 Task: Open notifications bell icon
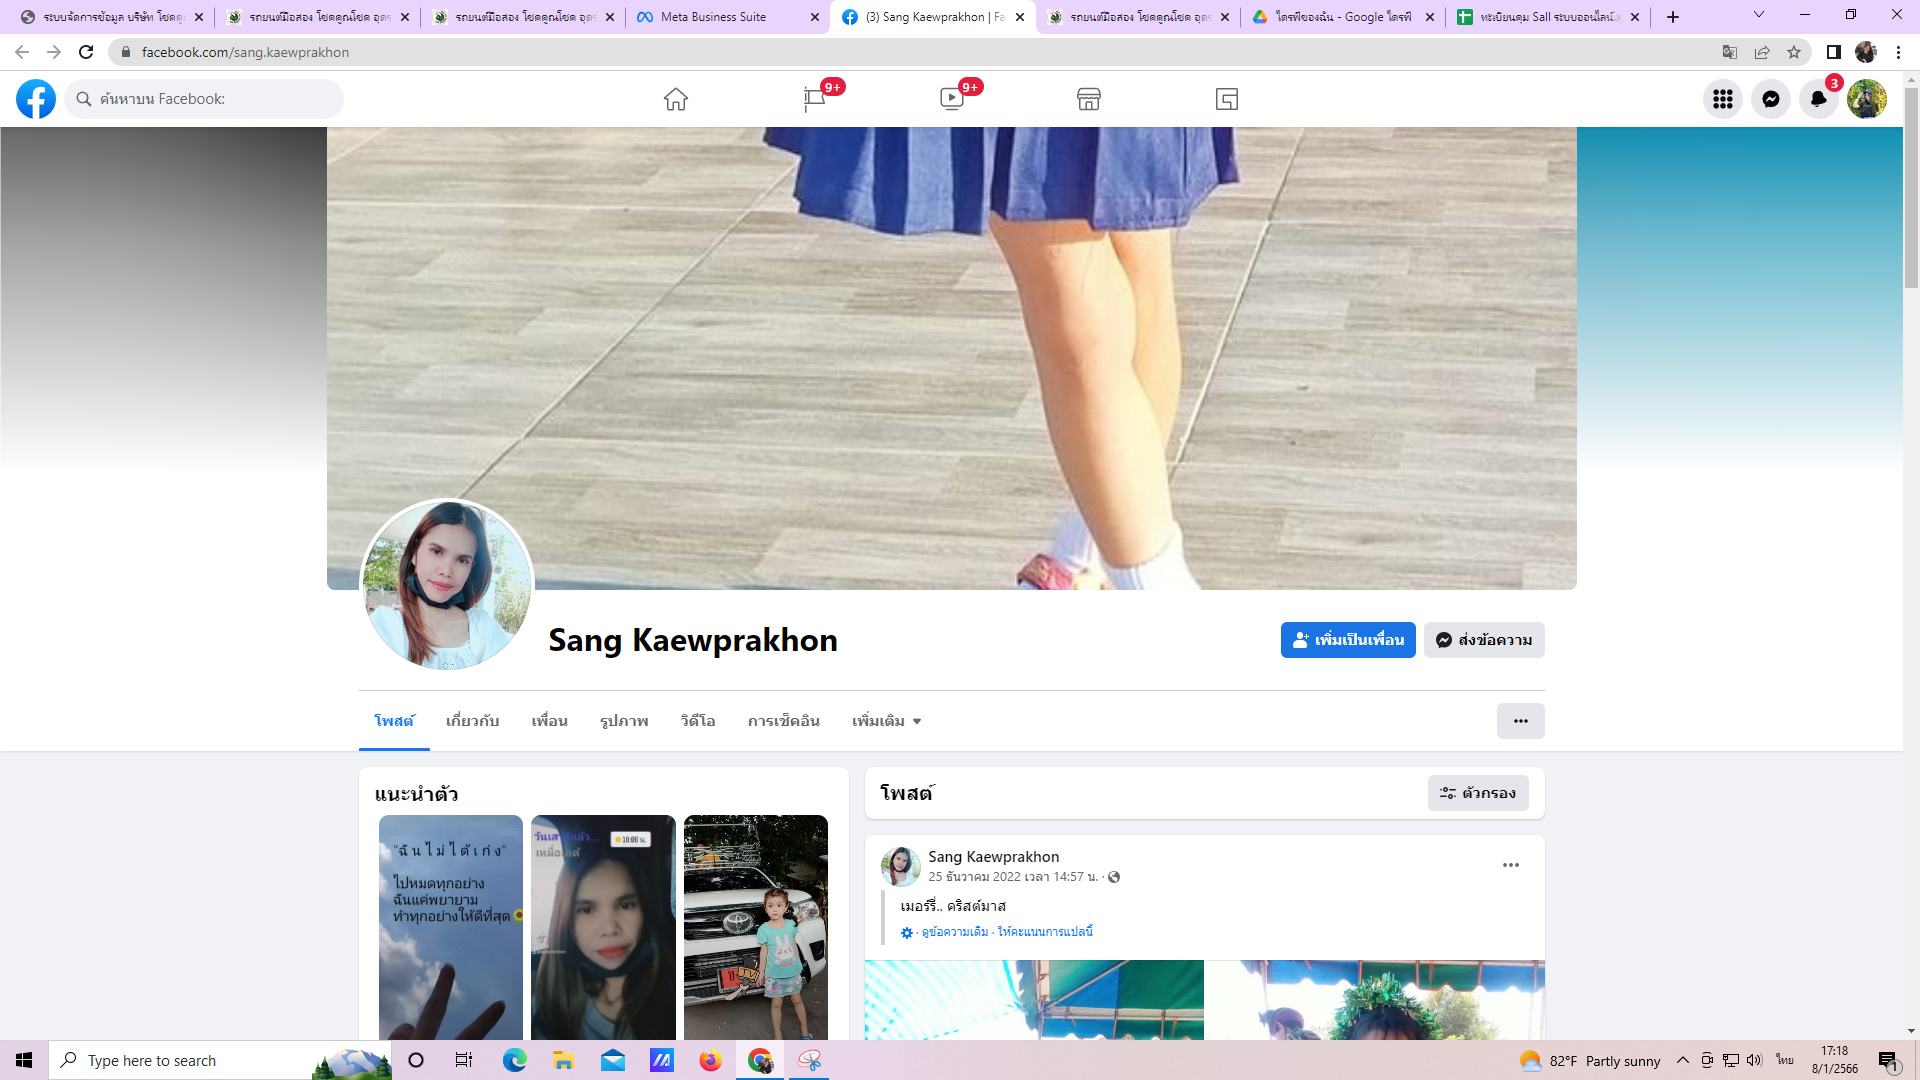click(1819, 99)
